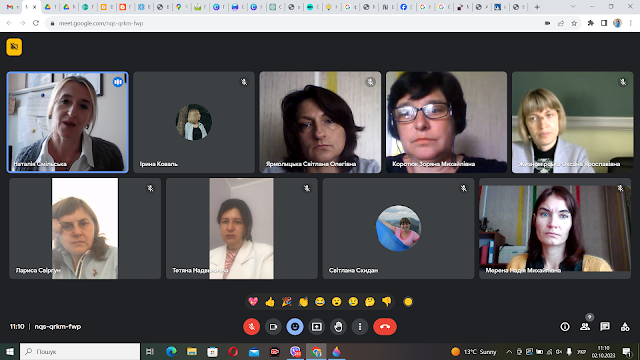Viewport: 640px width, 360px height.
Task: Send the sparkling heart reaction
Action: pyautogui.click(x=253, y=302)
